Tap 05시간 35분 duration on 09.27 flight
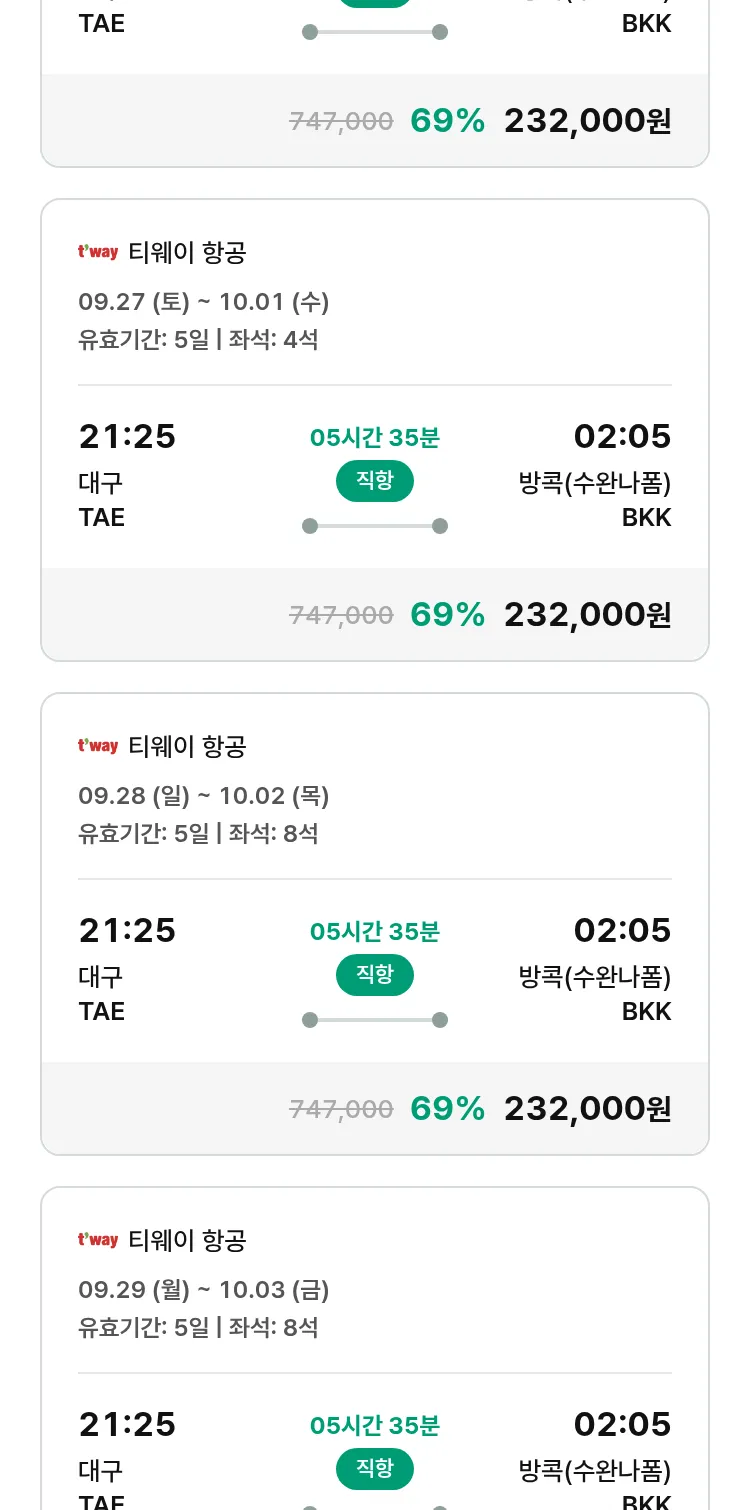Image resolution: width=750 pixels, height=1510 pixels. coord(375,438)
